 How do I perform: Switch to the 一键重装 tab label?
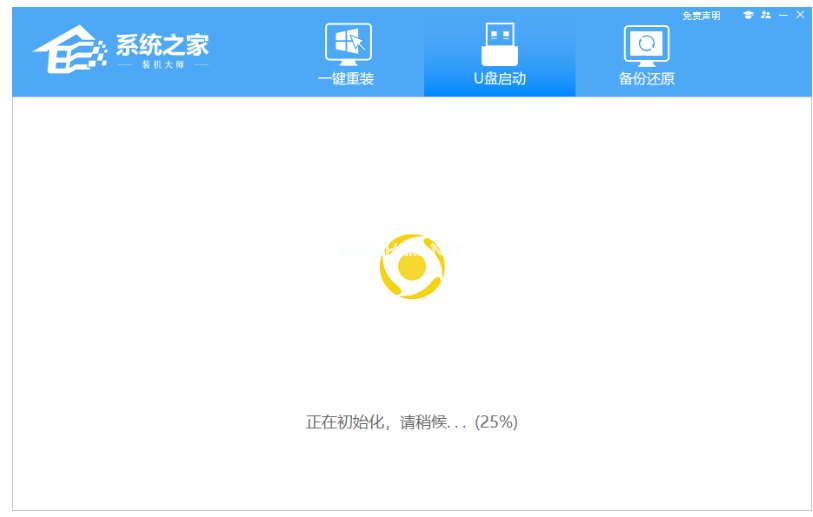[346, 79]
